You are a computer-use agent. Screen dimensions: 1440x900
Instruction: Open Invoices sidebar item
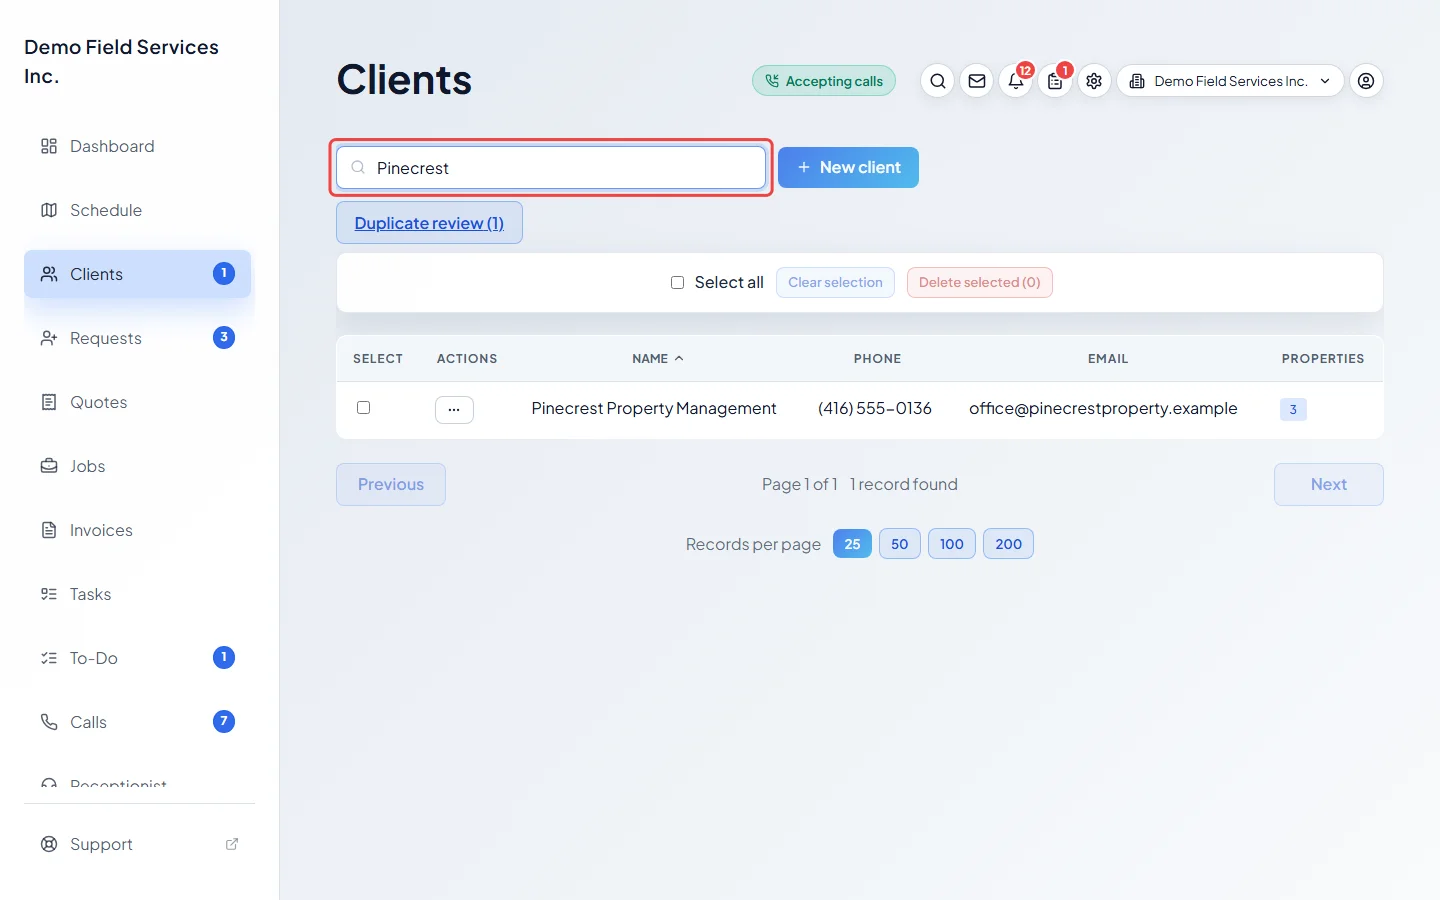pos(138,530)
